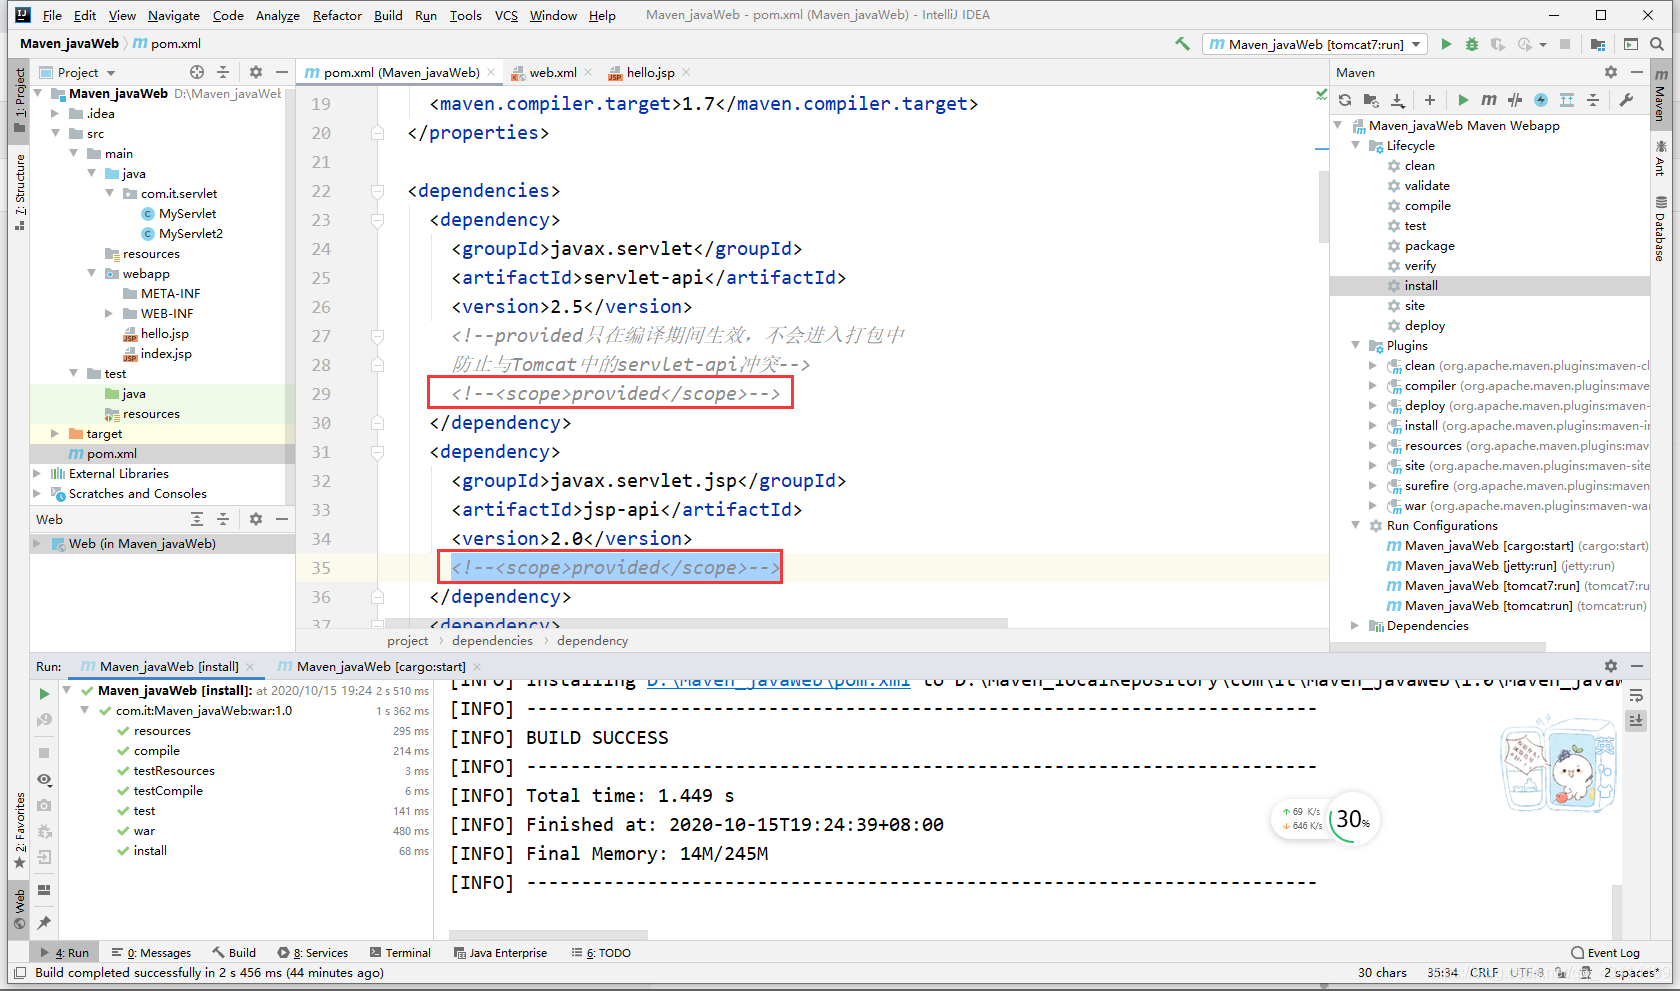Screen dimensions: 1680x991
Task: Open the Database side tool window
Action: click(x=1660, y=230)
